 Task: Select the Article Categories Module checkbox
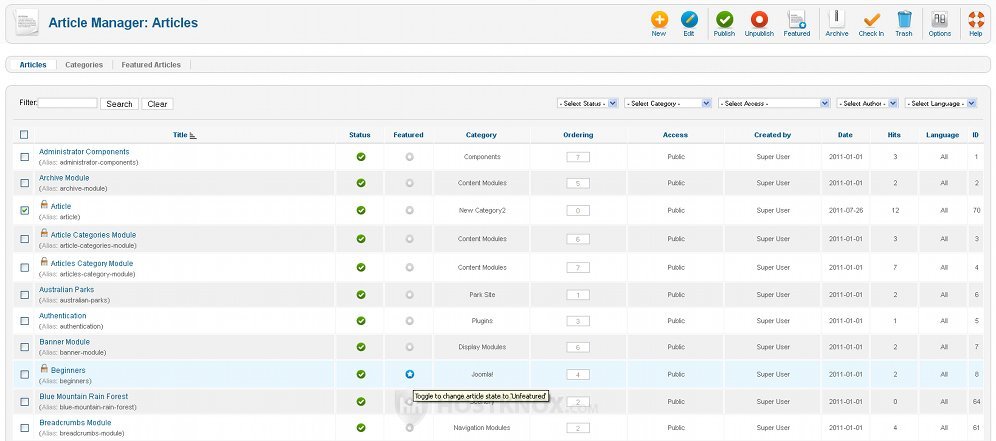click(25, 239)
